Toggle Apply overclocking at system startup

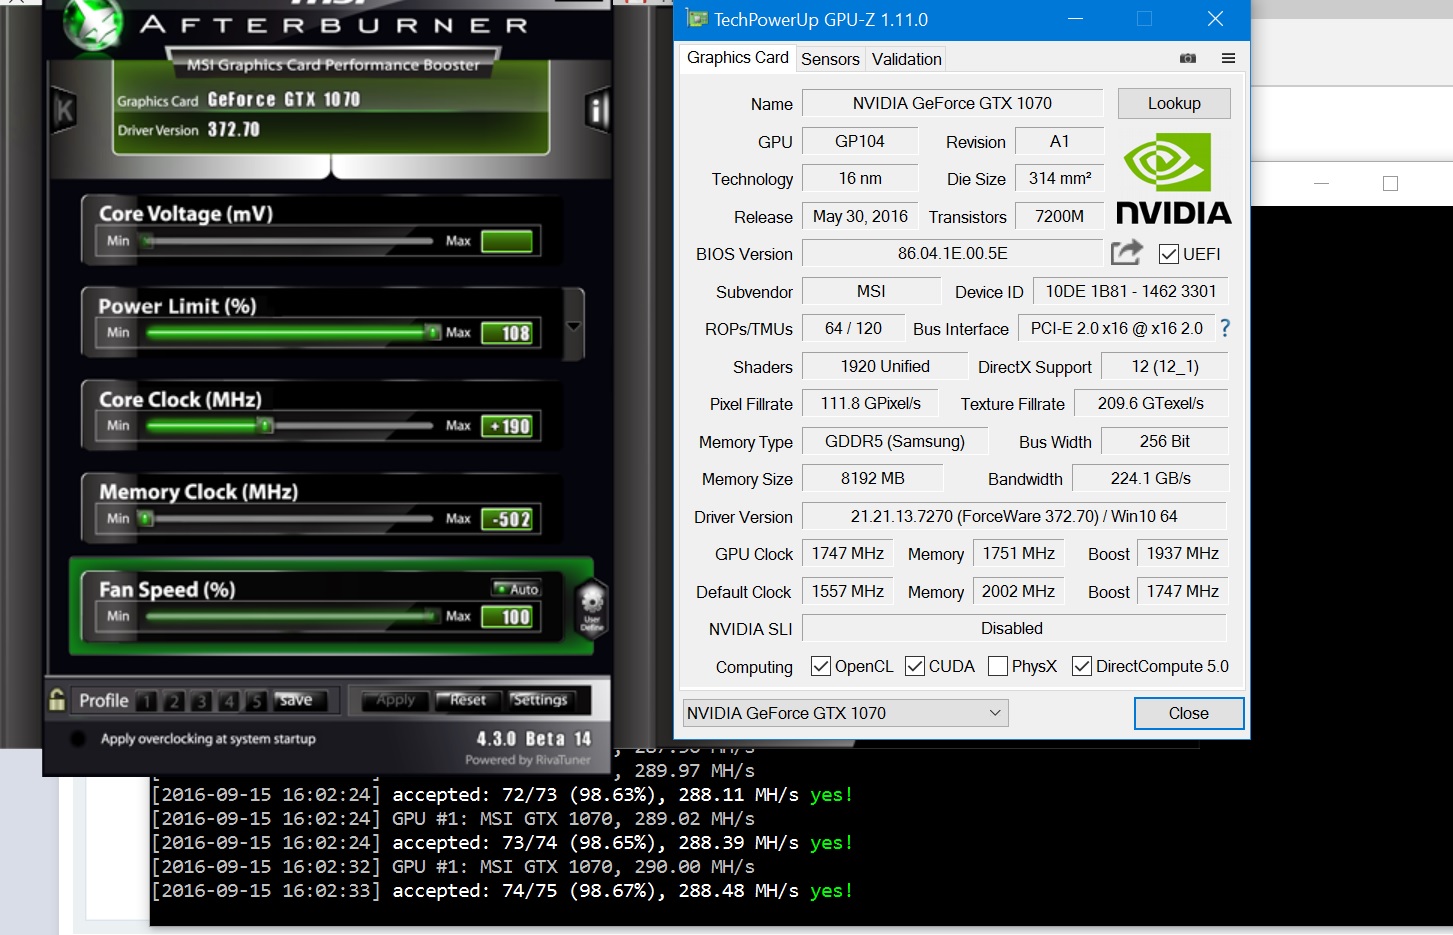click(78, 739)
